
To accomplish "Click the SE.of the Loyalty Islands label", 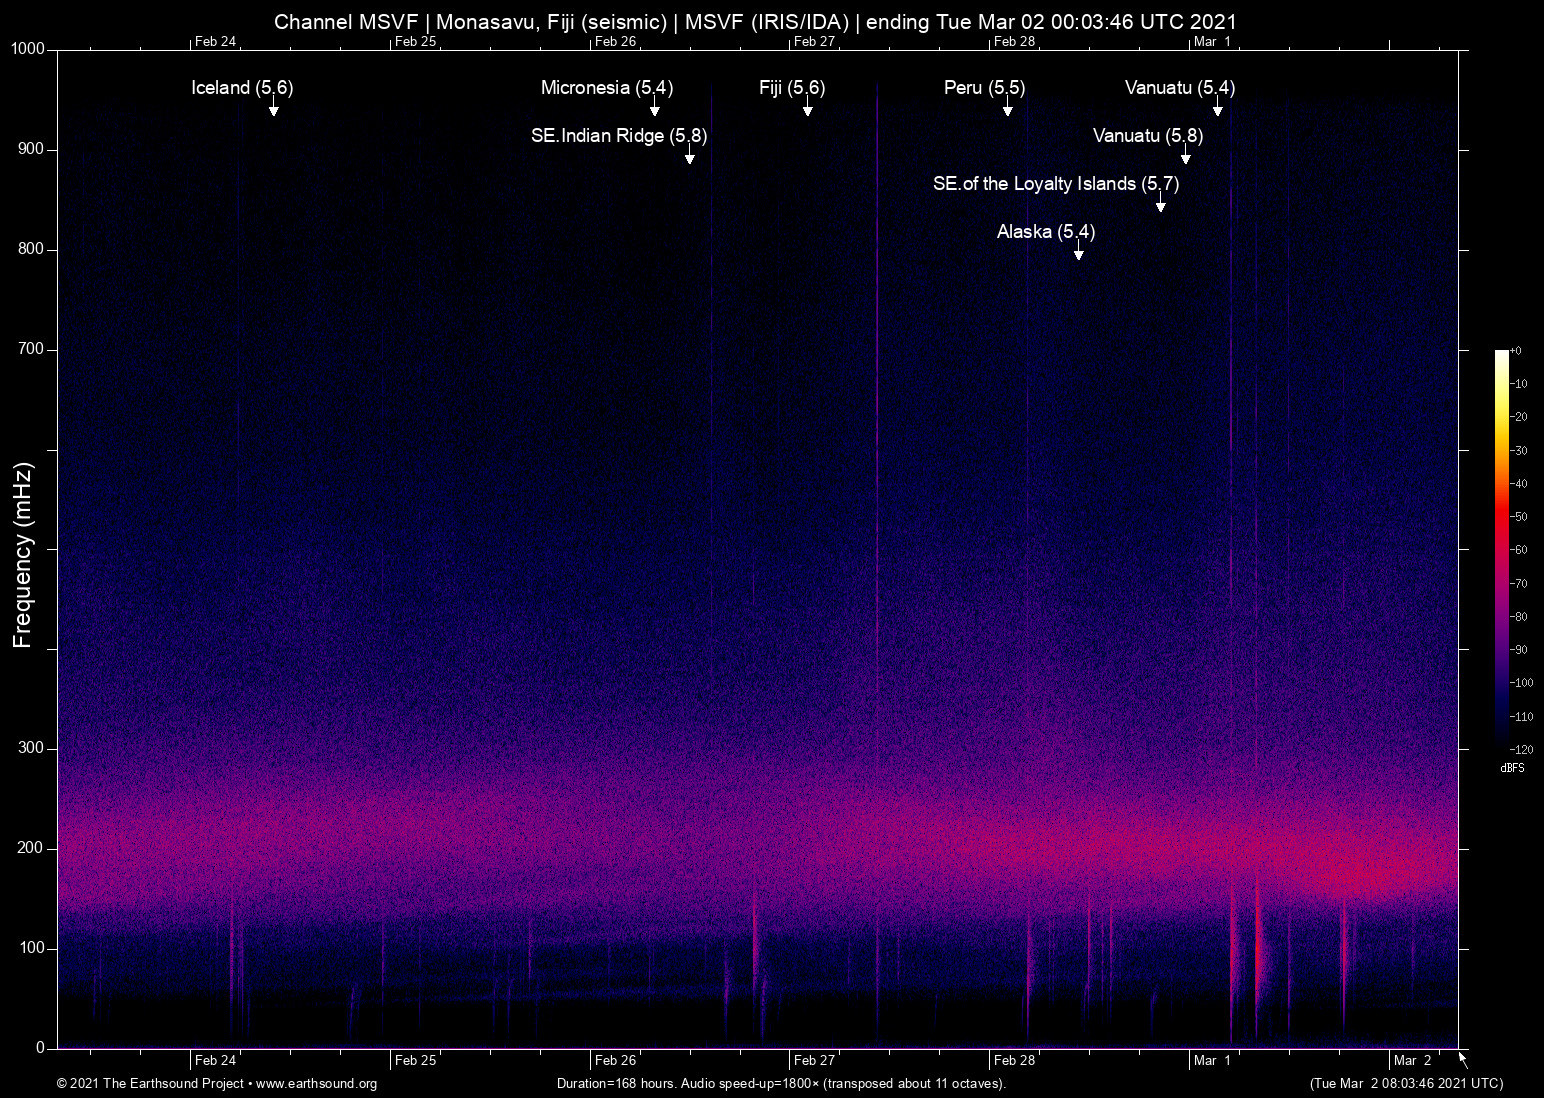I will (1056, 184).
